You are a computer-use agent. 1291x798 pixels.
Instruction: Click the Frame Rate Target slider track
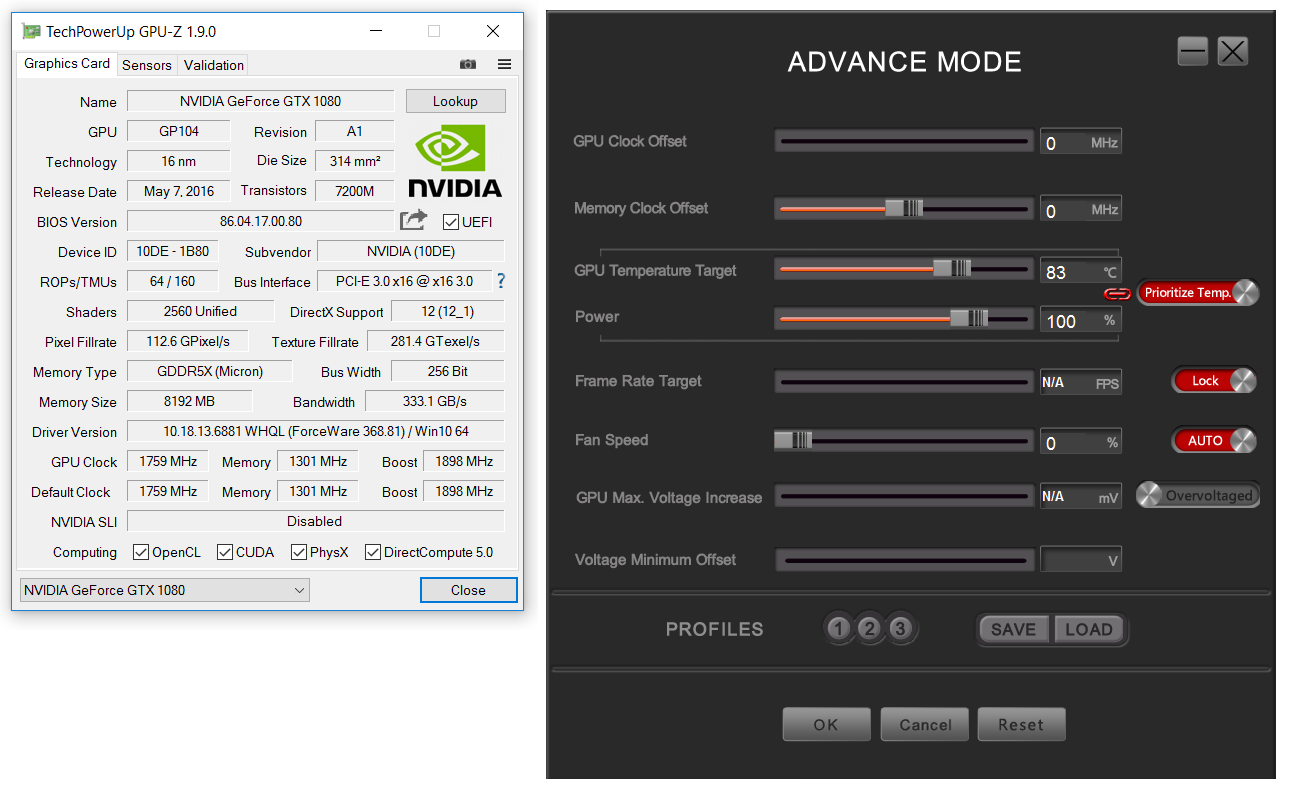[904, 381]
